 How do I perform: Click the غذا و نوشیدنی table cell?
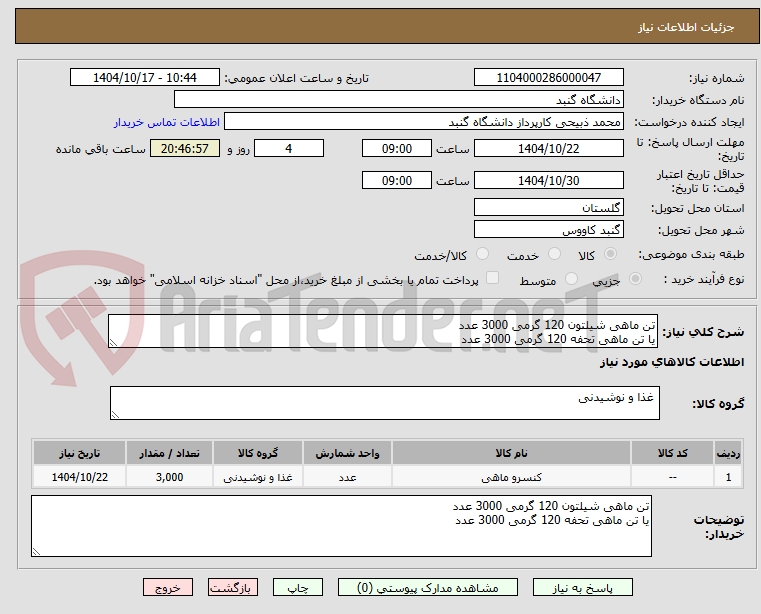pos(258,477)
